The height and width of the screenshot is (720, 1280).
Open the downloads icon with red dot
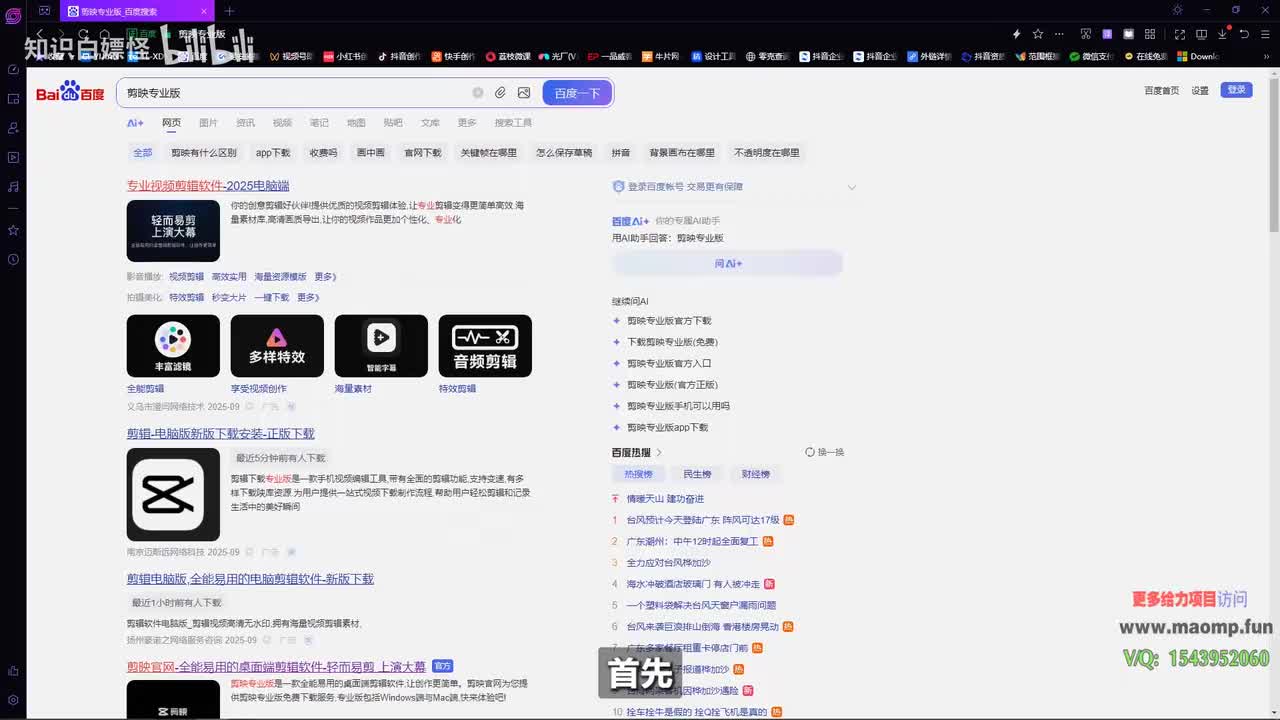1222,33
